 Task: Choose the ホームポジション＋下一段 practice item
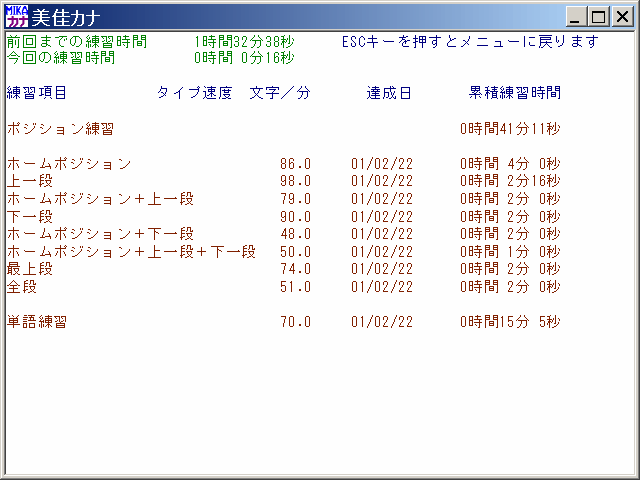[100, 234]
